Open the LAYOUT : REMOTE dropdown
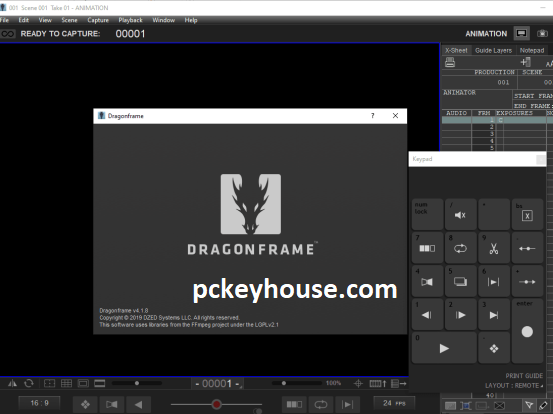Viewport: 553px width, 414px height. tap(514, 385)
